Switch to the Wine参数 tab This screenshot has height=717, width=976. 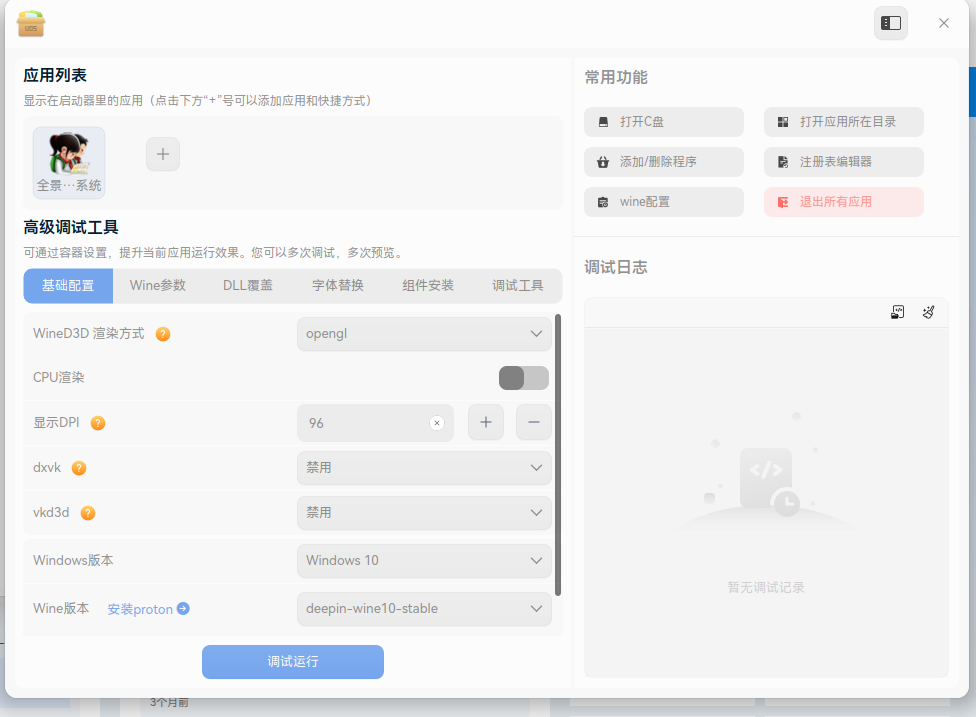(x=157, y=286)
